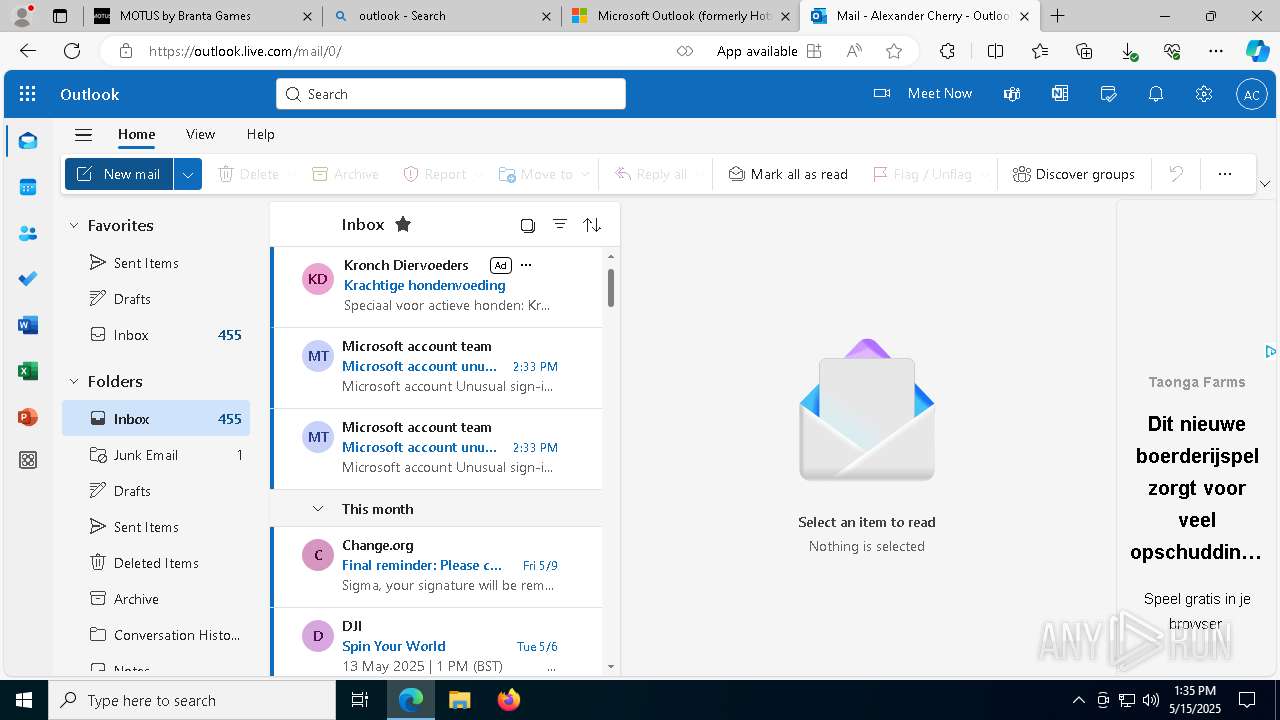Open Change.org Final reminder email
Screen dimensions: 1280x720
click(437, 567)
